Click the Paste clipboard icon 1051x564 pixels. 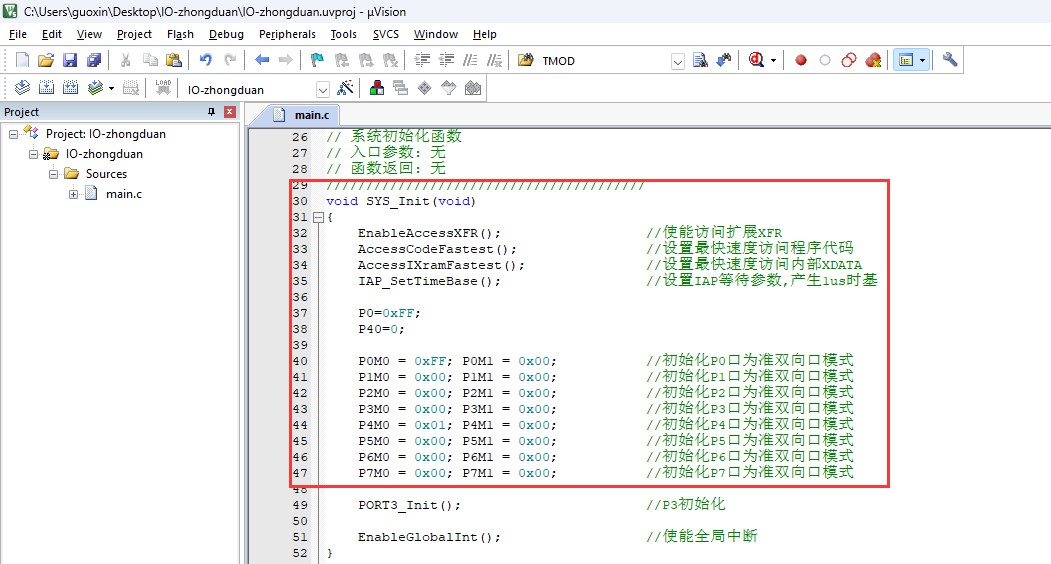click(174, 60)
